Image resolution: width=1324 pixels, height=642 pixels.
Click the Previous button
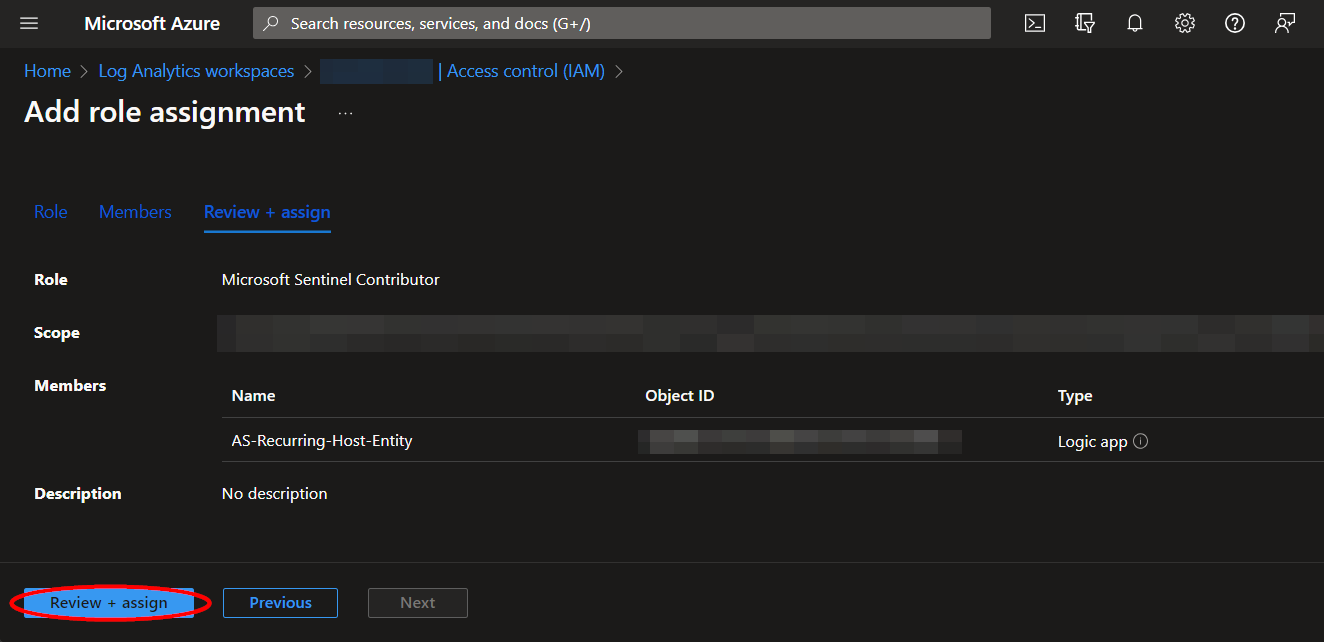[280, 603]
